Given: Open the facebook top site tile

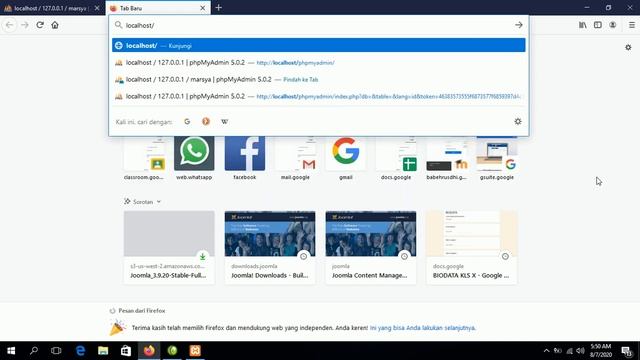Looking at the screenshot, I should 244,158.
